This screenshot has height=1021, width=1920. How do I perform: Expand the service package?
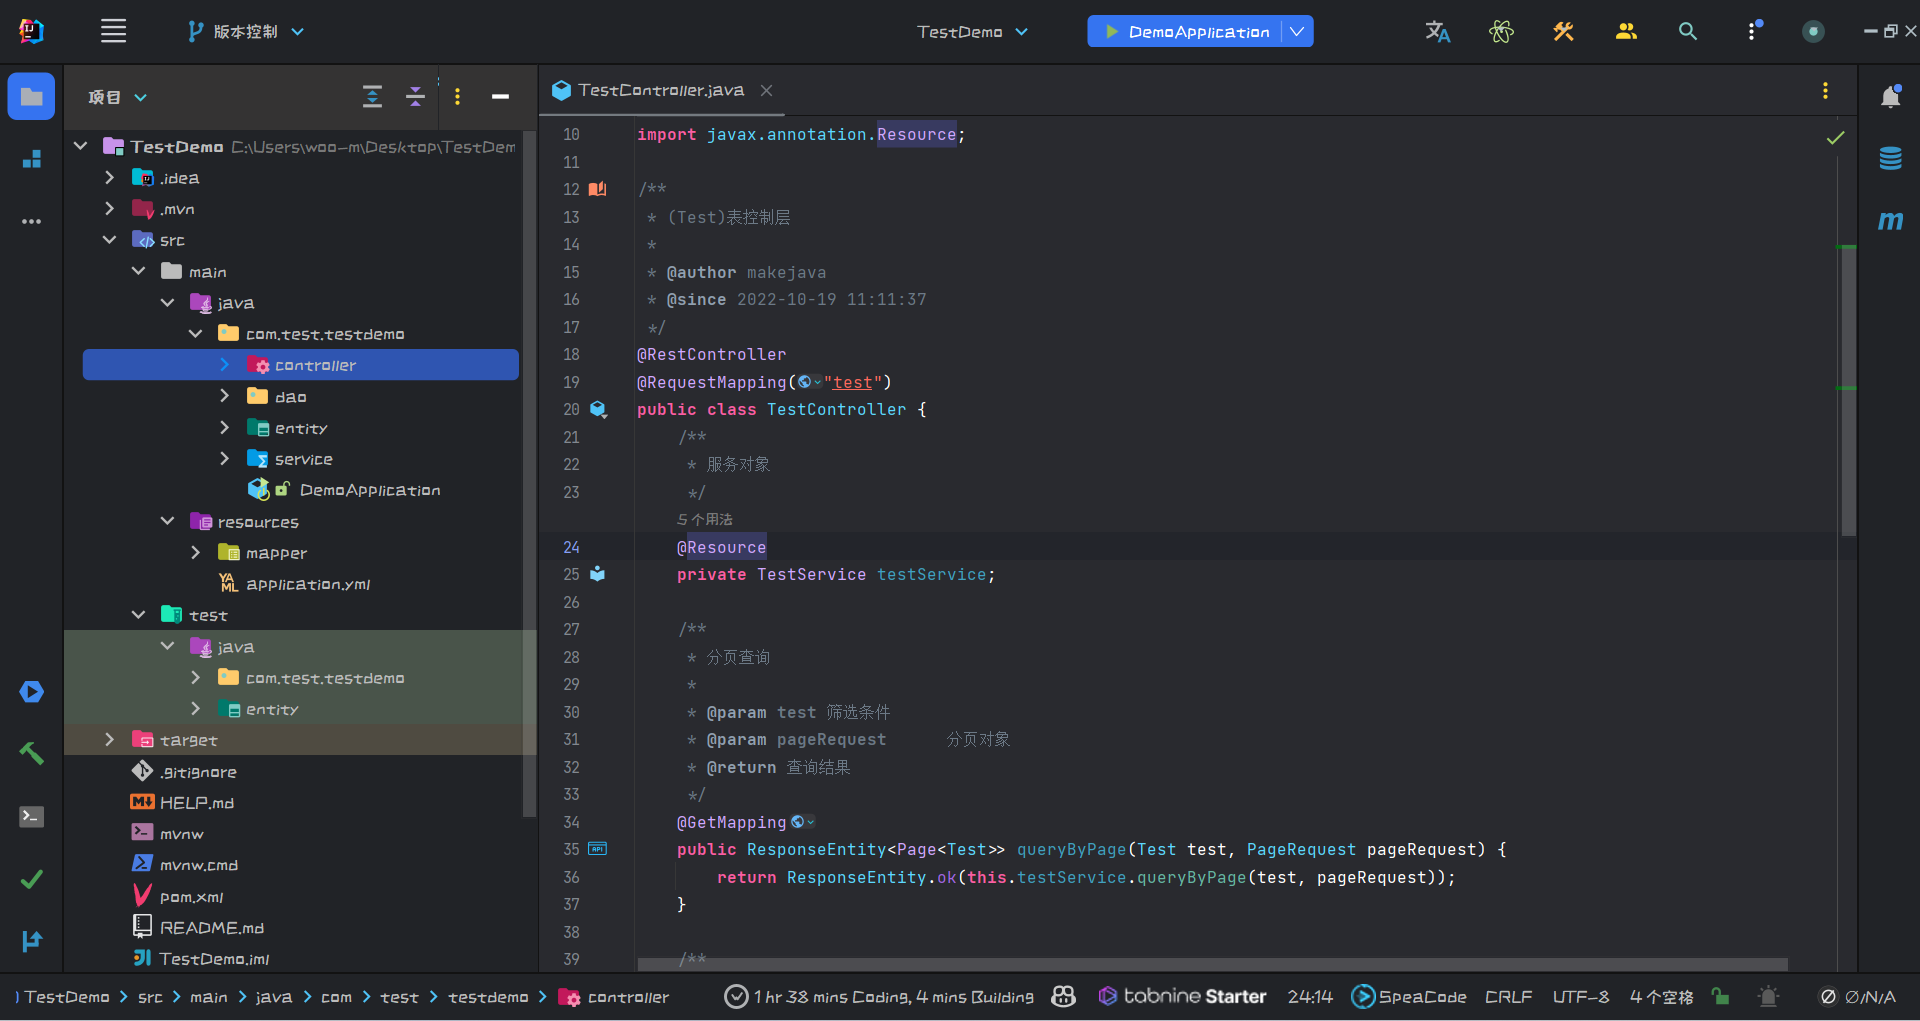pyautogui.click(x=225, y=459)
